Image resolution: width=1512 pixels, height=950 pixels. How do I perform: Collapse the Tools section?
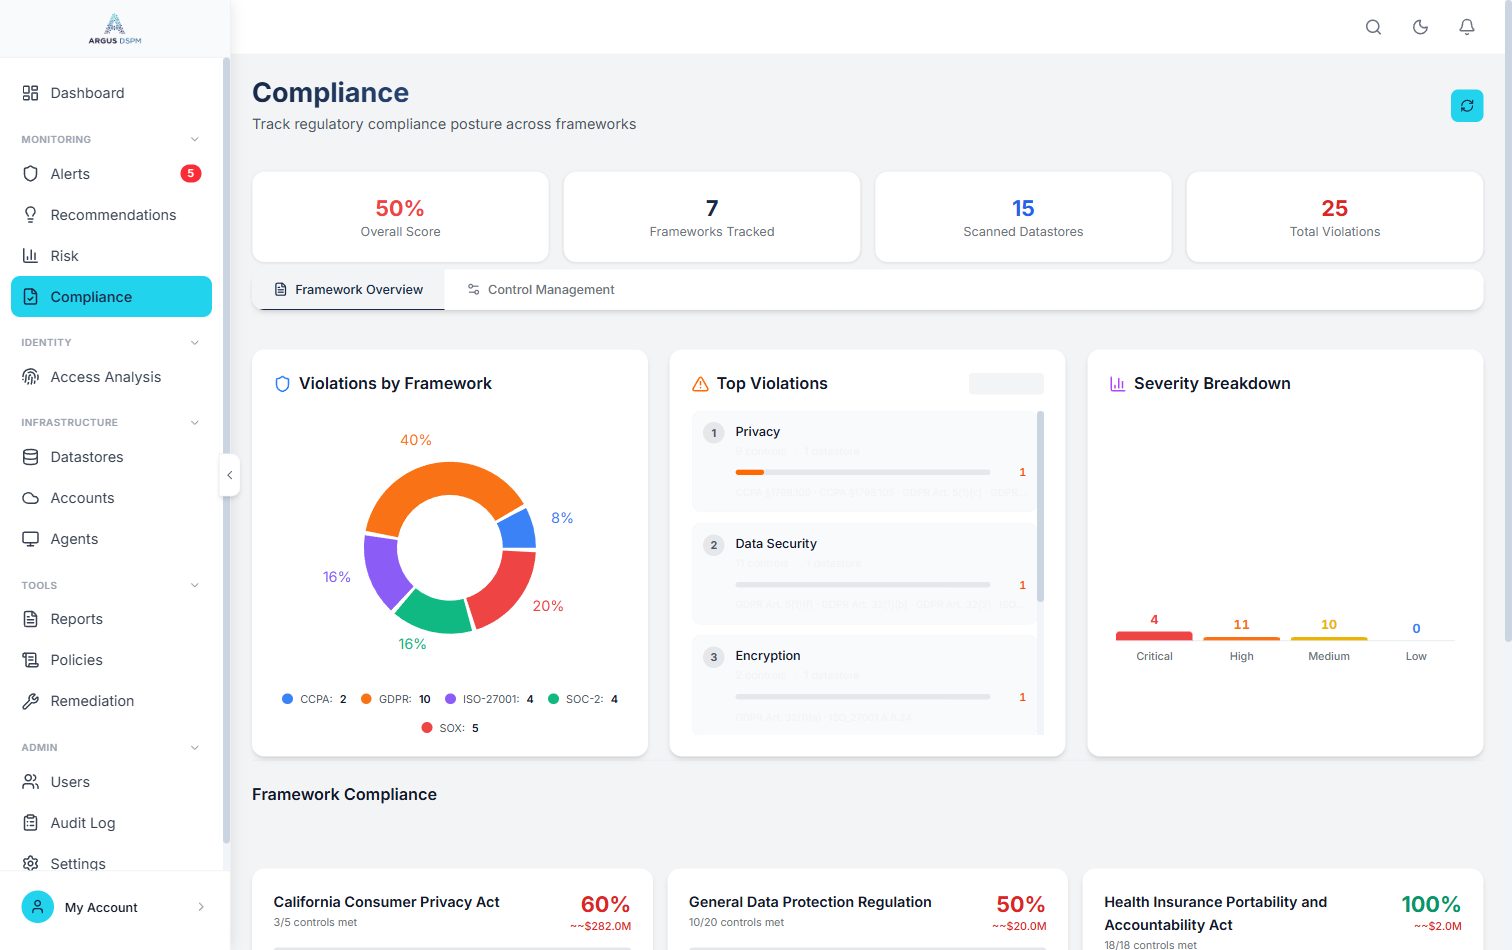coord(195,585)
